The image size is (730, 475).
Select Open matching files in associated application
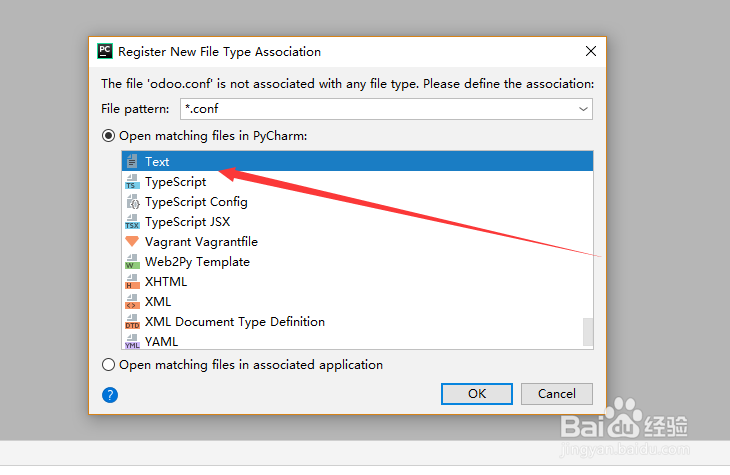pyautogui.click(x=108, y=365)
